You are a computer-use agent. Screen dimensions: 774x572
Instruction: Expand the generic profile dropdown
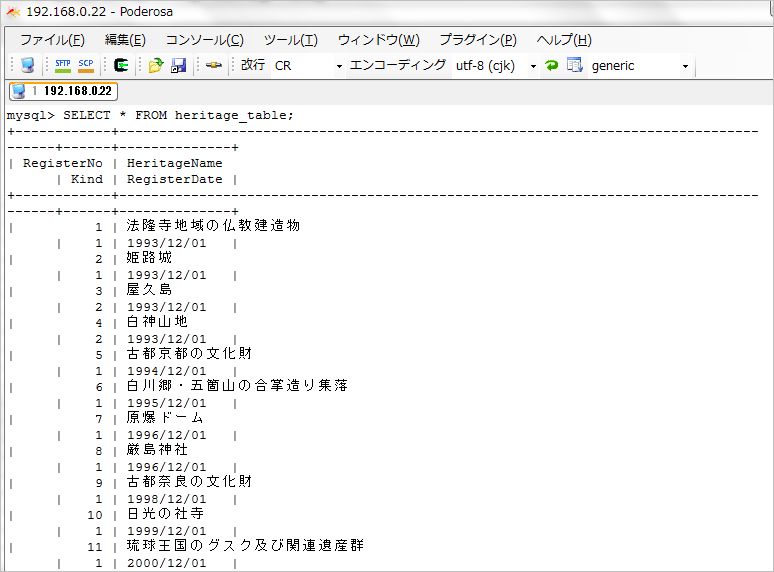pyautogui.click(x=685, y=66)
